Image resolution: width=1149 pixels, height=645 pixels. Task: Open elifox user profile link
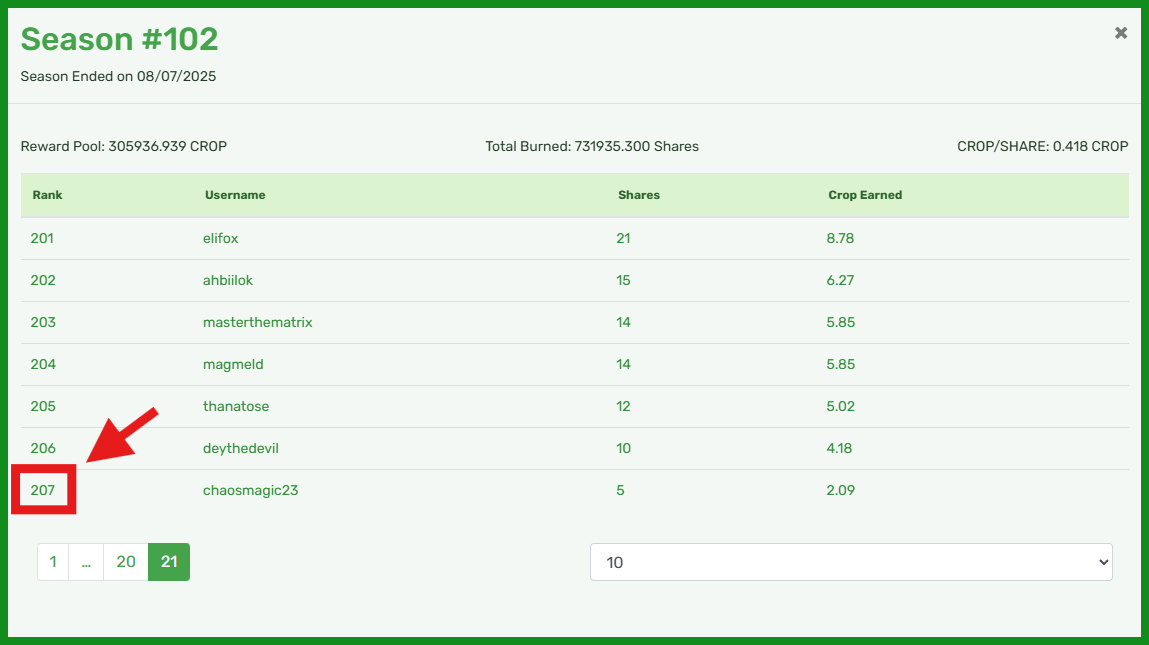point(221,238)
